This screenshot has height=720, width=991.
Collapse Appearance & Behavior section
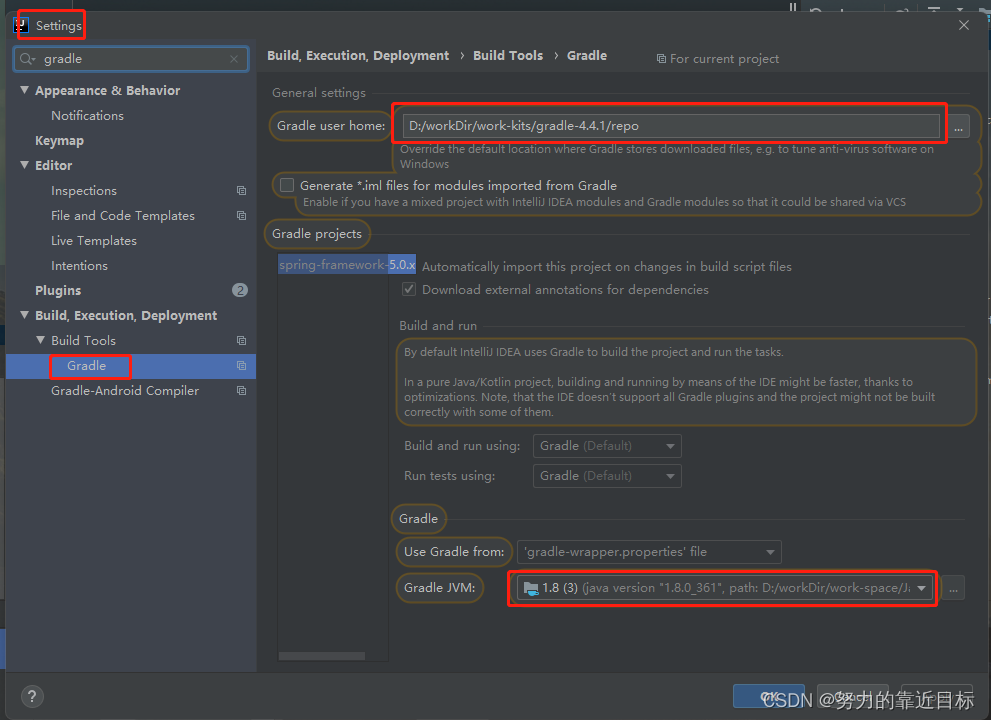tap(24, 90)
